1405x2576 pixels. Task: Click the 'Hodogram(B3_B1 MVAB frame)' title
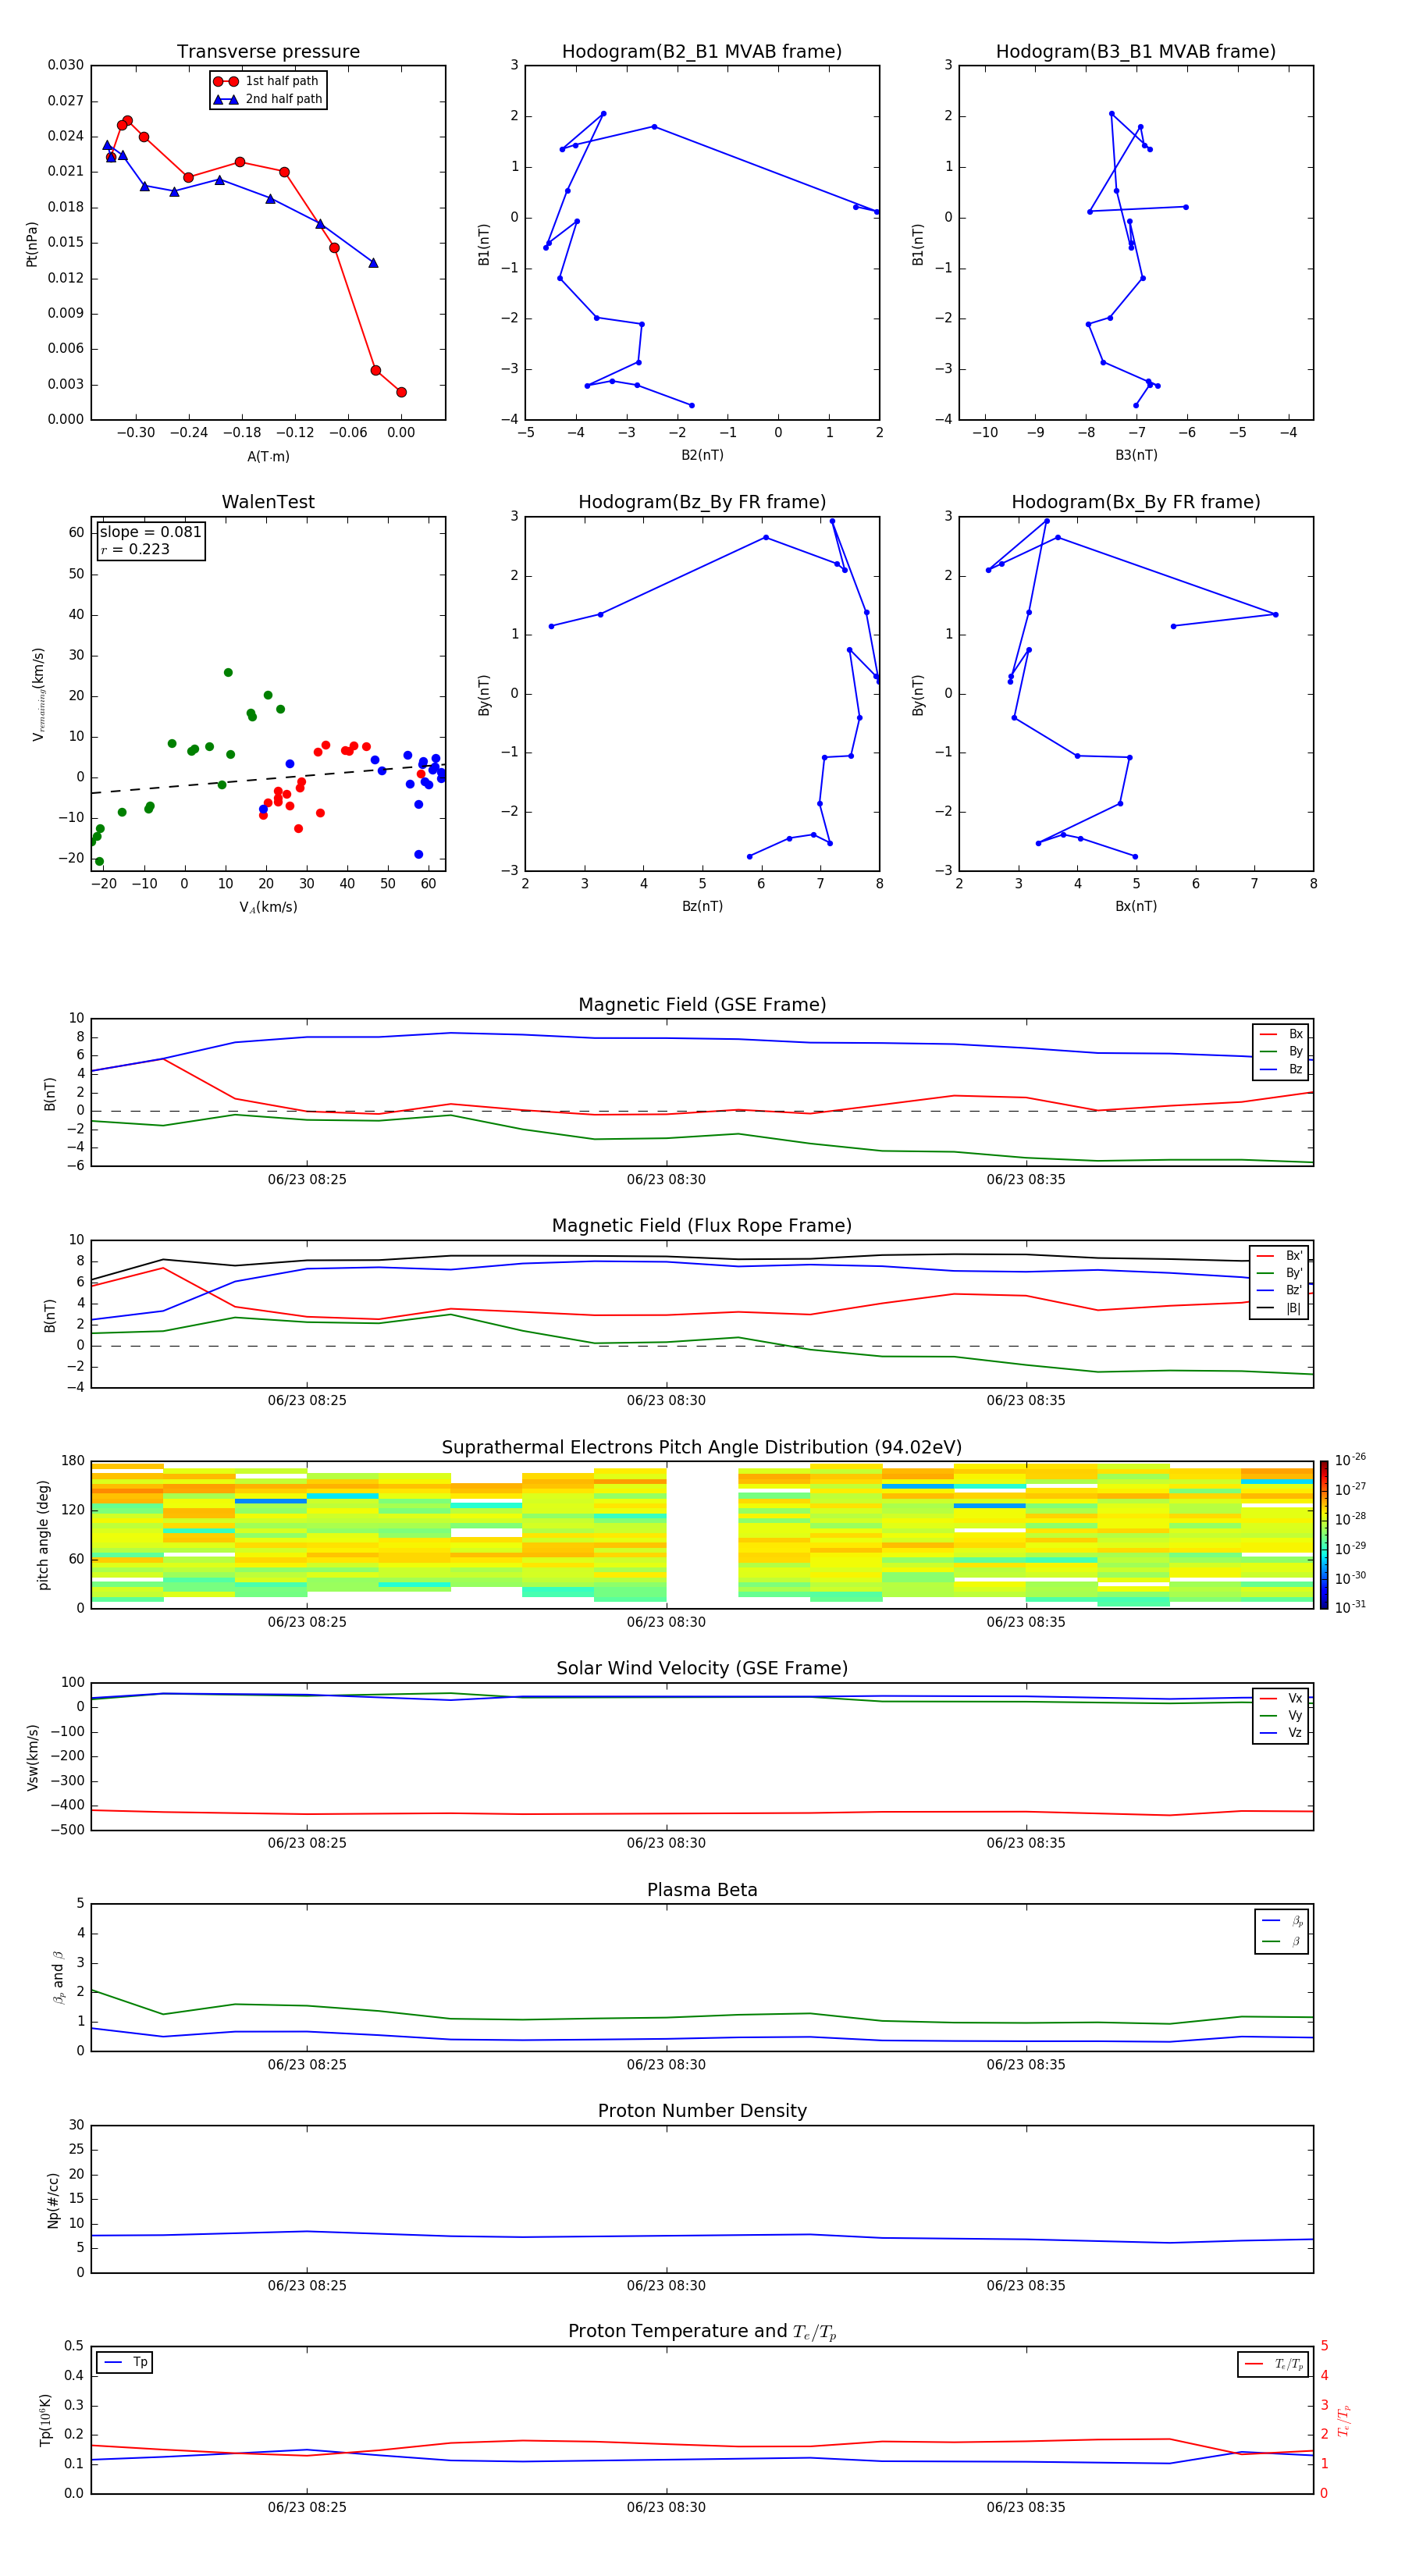1136,51
